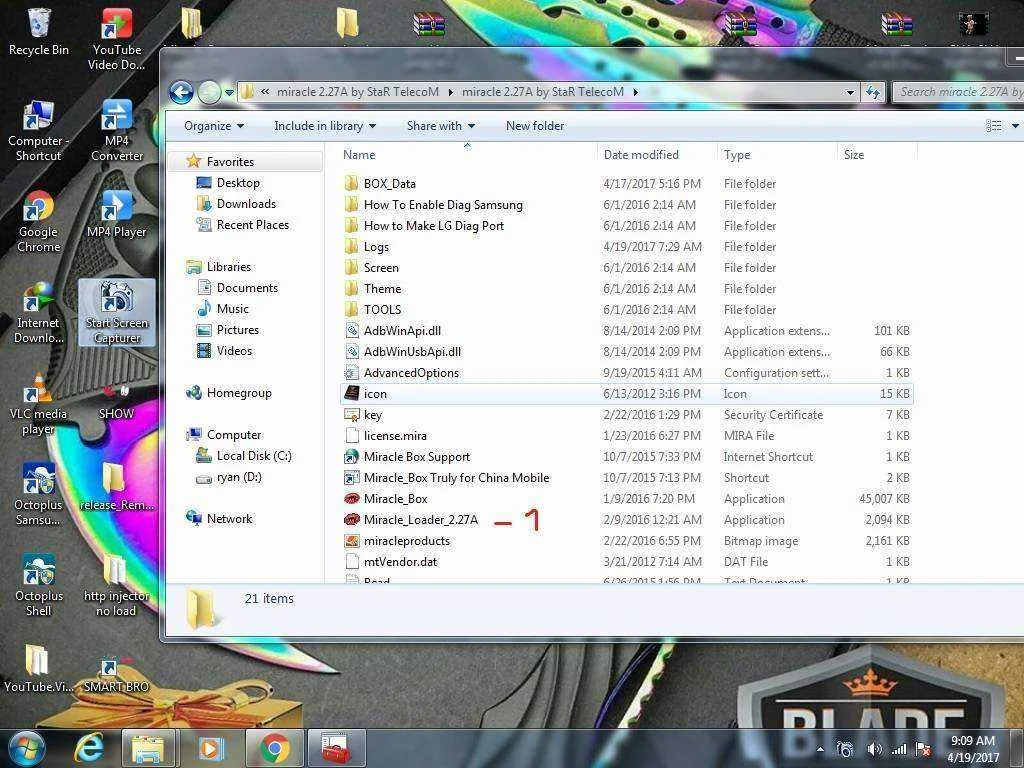Open the Share with dropdown
1024x768 pixels.
coord(441,126)
